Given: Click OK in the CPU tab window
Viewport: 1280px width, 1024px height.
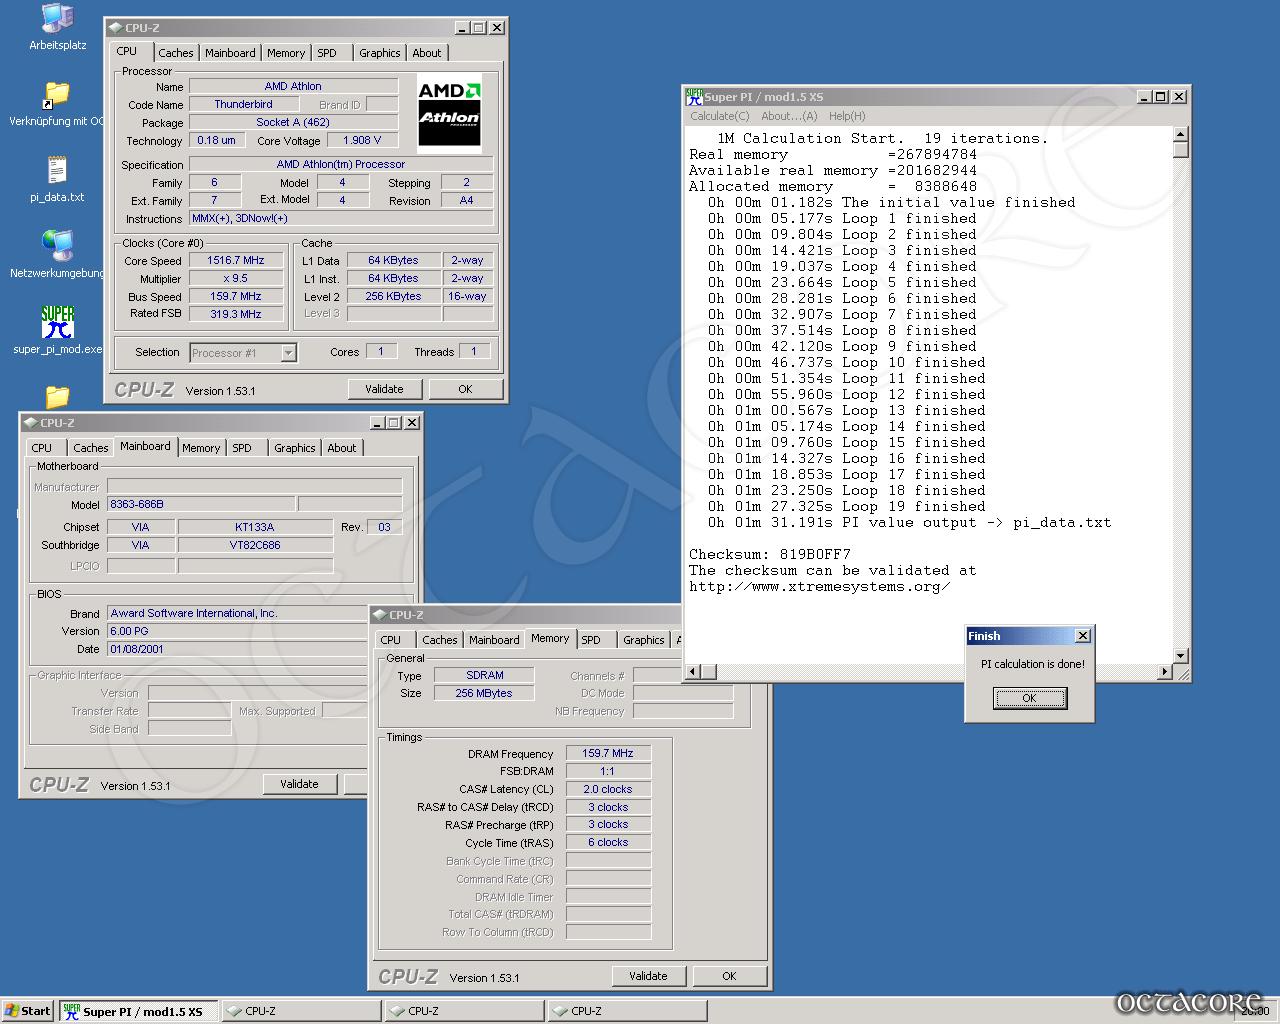Looking at the screenshot, I should tap(465, 389).
